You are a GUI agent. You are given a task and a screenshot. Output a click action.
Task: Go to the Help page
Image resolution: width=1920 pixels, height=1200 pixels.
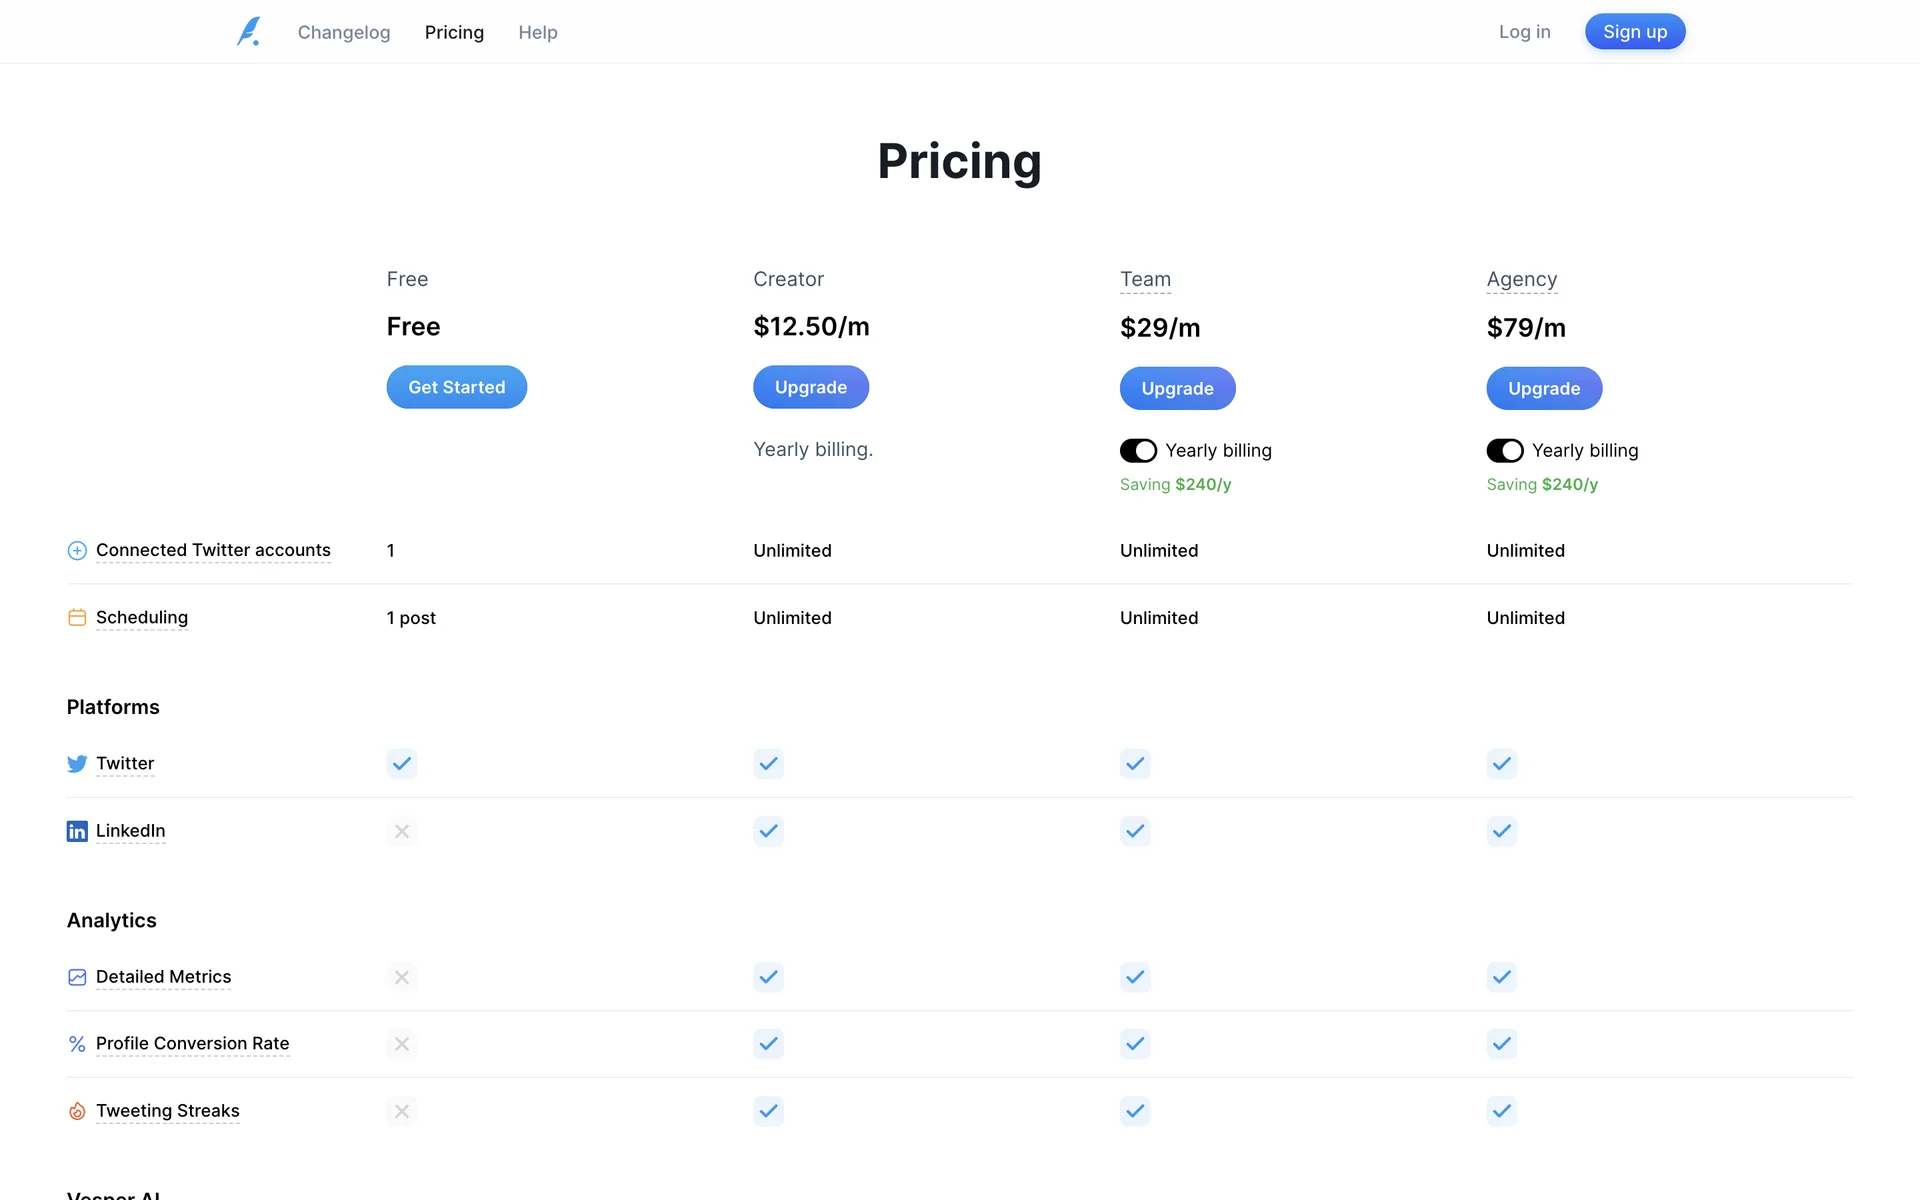[x=538, y=32]
